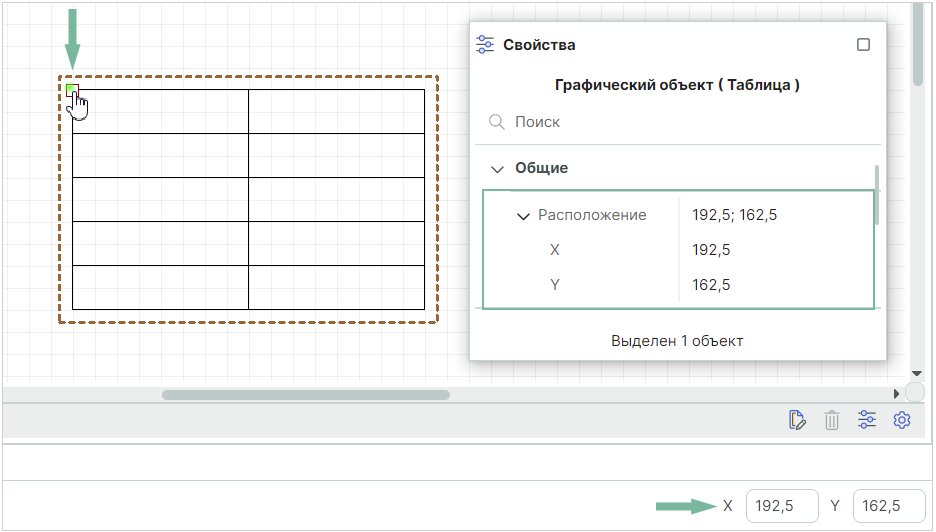The image size is (936, 532).
Task: Click the trash delete icon
Action: point(832,420)
